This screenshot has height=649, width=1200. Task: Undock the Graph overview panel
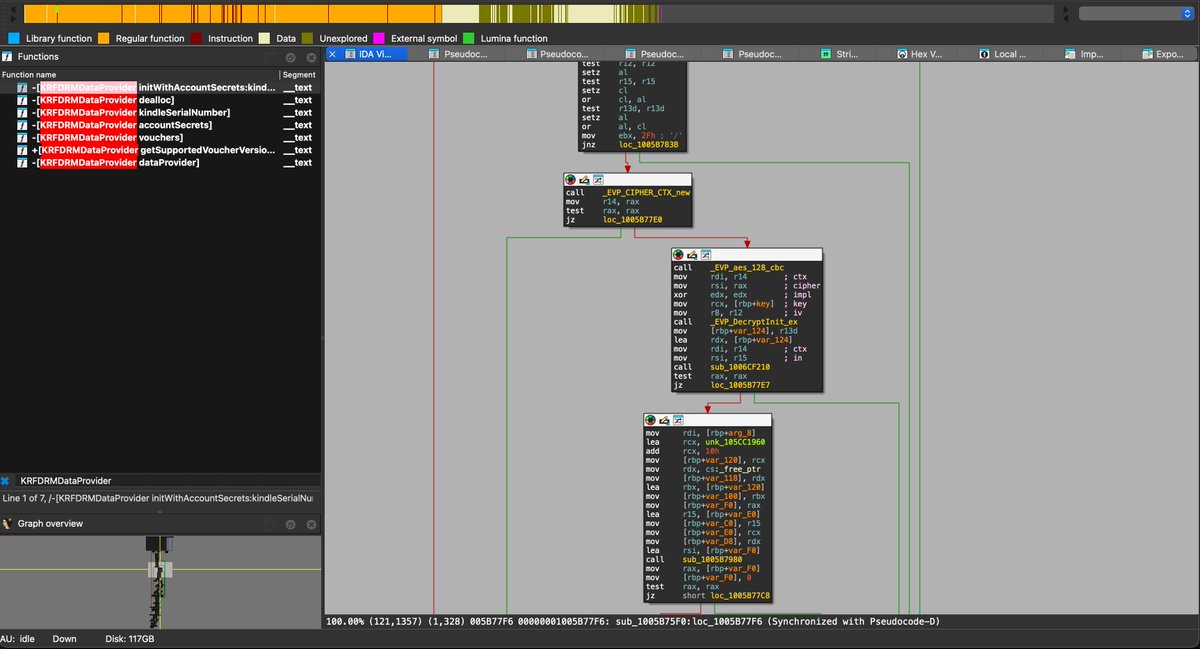point(291,524)
